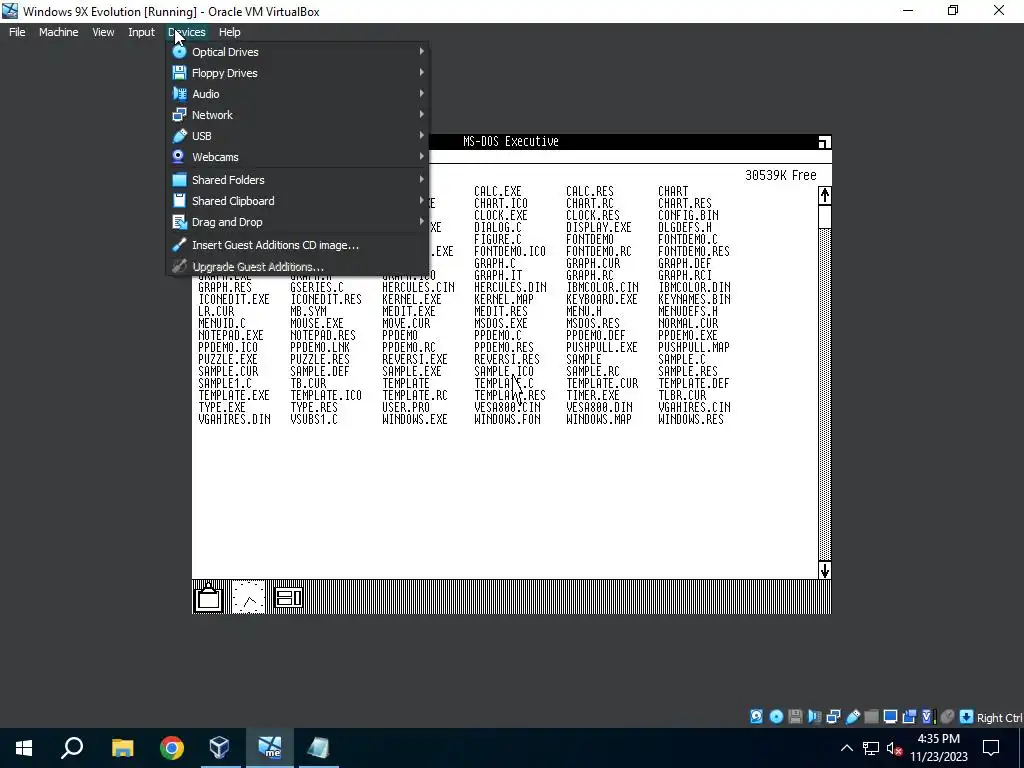Select file HERCULES.CIN
Image resolution: width=1024 pixels, height=768 pixels.
point(418,287)
